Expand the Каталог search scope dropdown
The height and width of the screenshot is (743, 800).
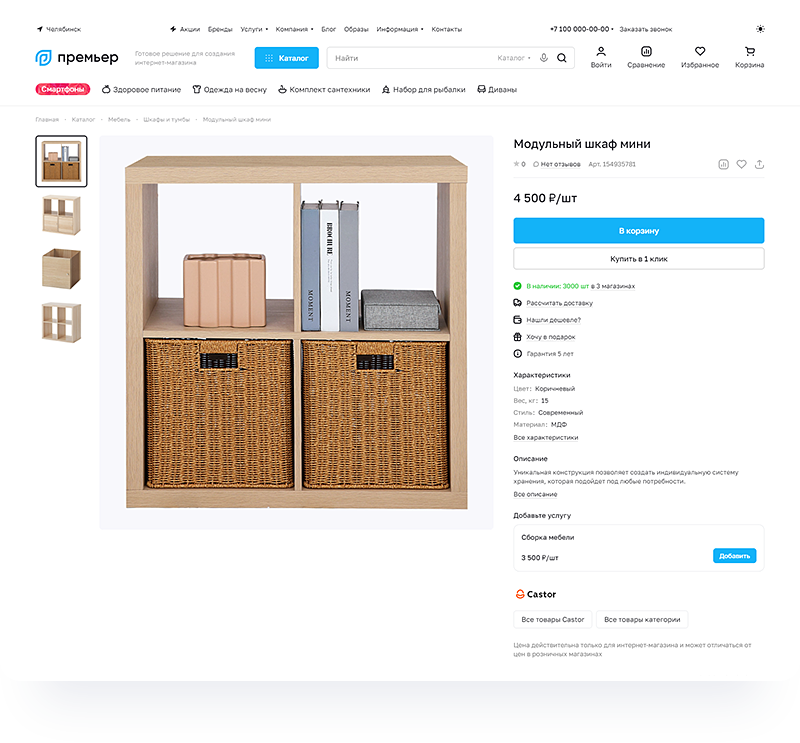click(514, 58)
